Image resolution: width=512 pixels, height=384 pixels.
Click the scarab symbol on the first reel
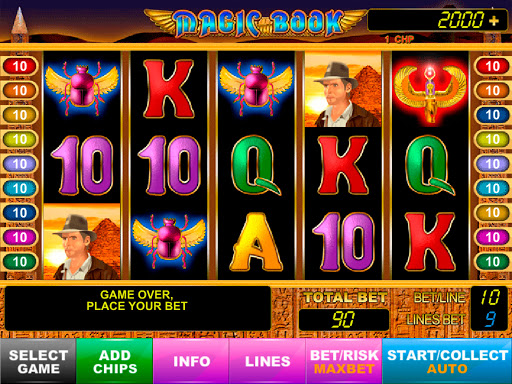pyautogui.click(x=82, y=87)
